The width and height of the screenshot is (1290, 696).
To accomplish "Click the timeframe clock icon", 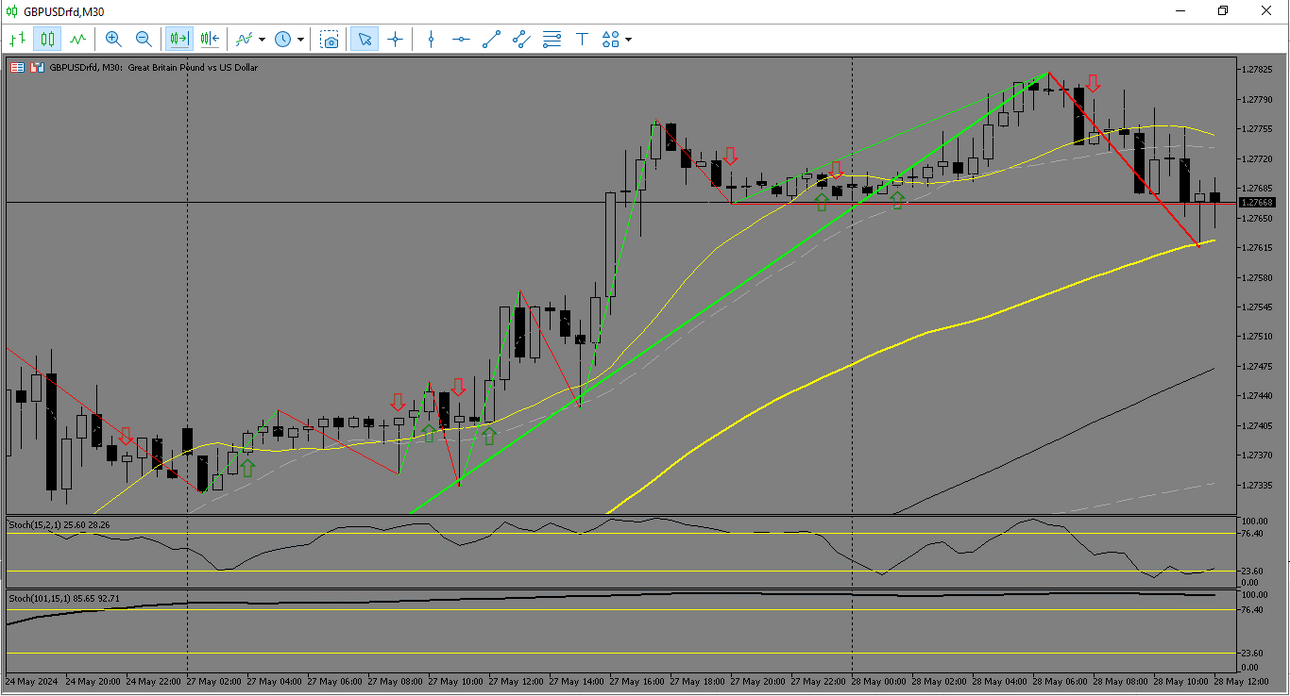I will tap(283, 39).
